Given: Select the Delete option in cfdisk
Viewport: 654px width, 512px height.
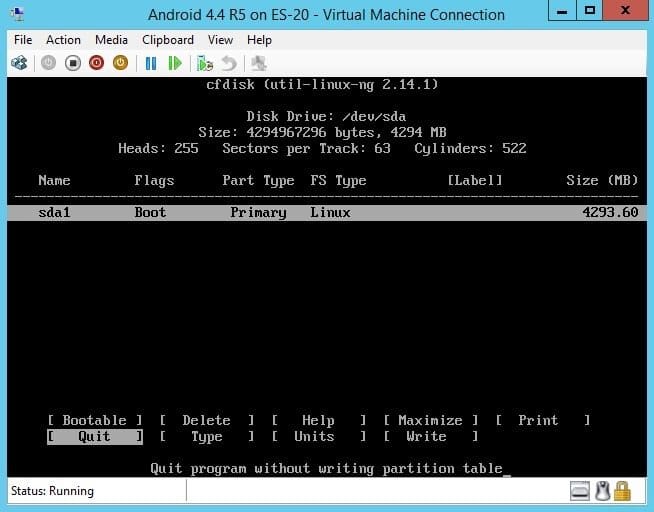Looking at the screenshot, I should [x=207, y=420].
